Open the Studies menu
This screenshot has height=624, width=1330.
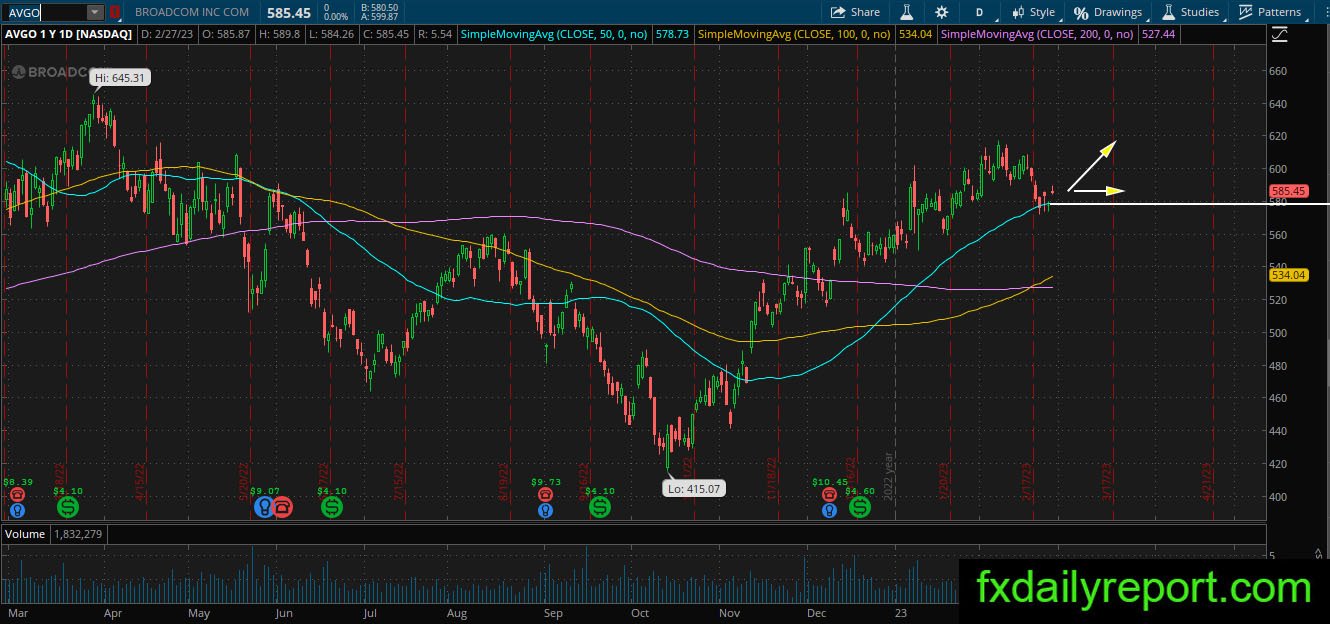click(1190, 12)
